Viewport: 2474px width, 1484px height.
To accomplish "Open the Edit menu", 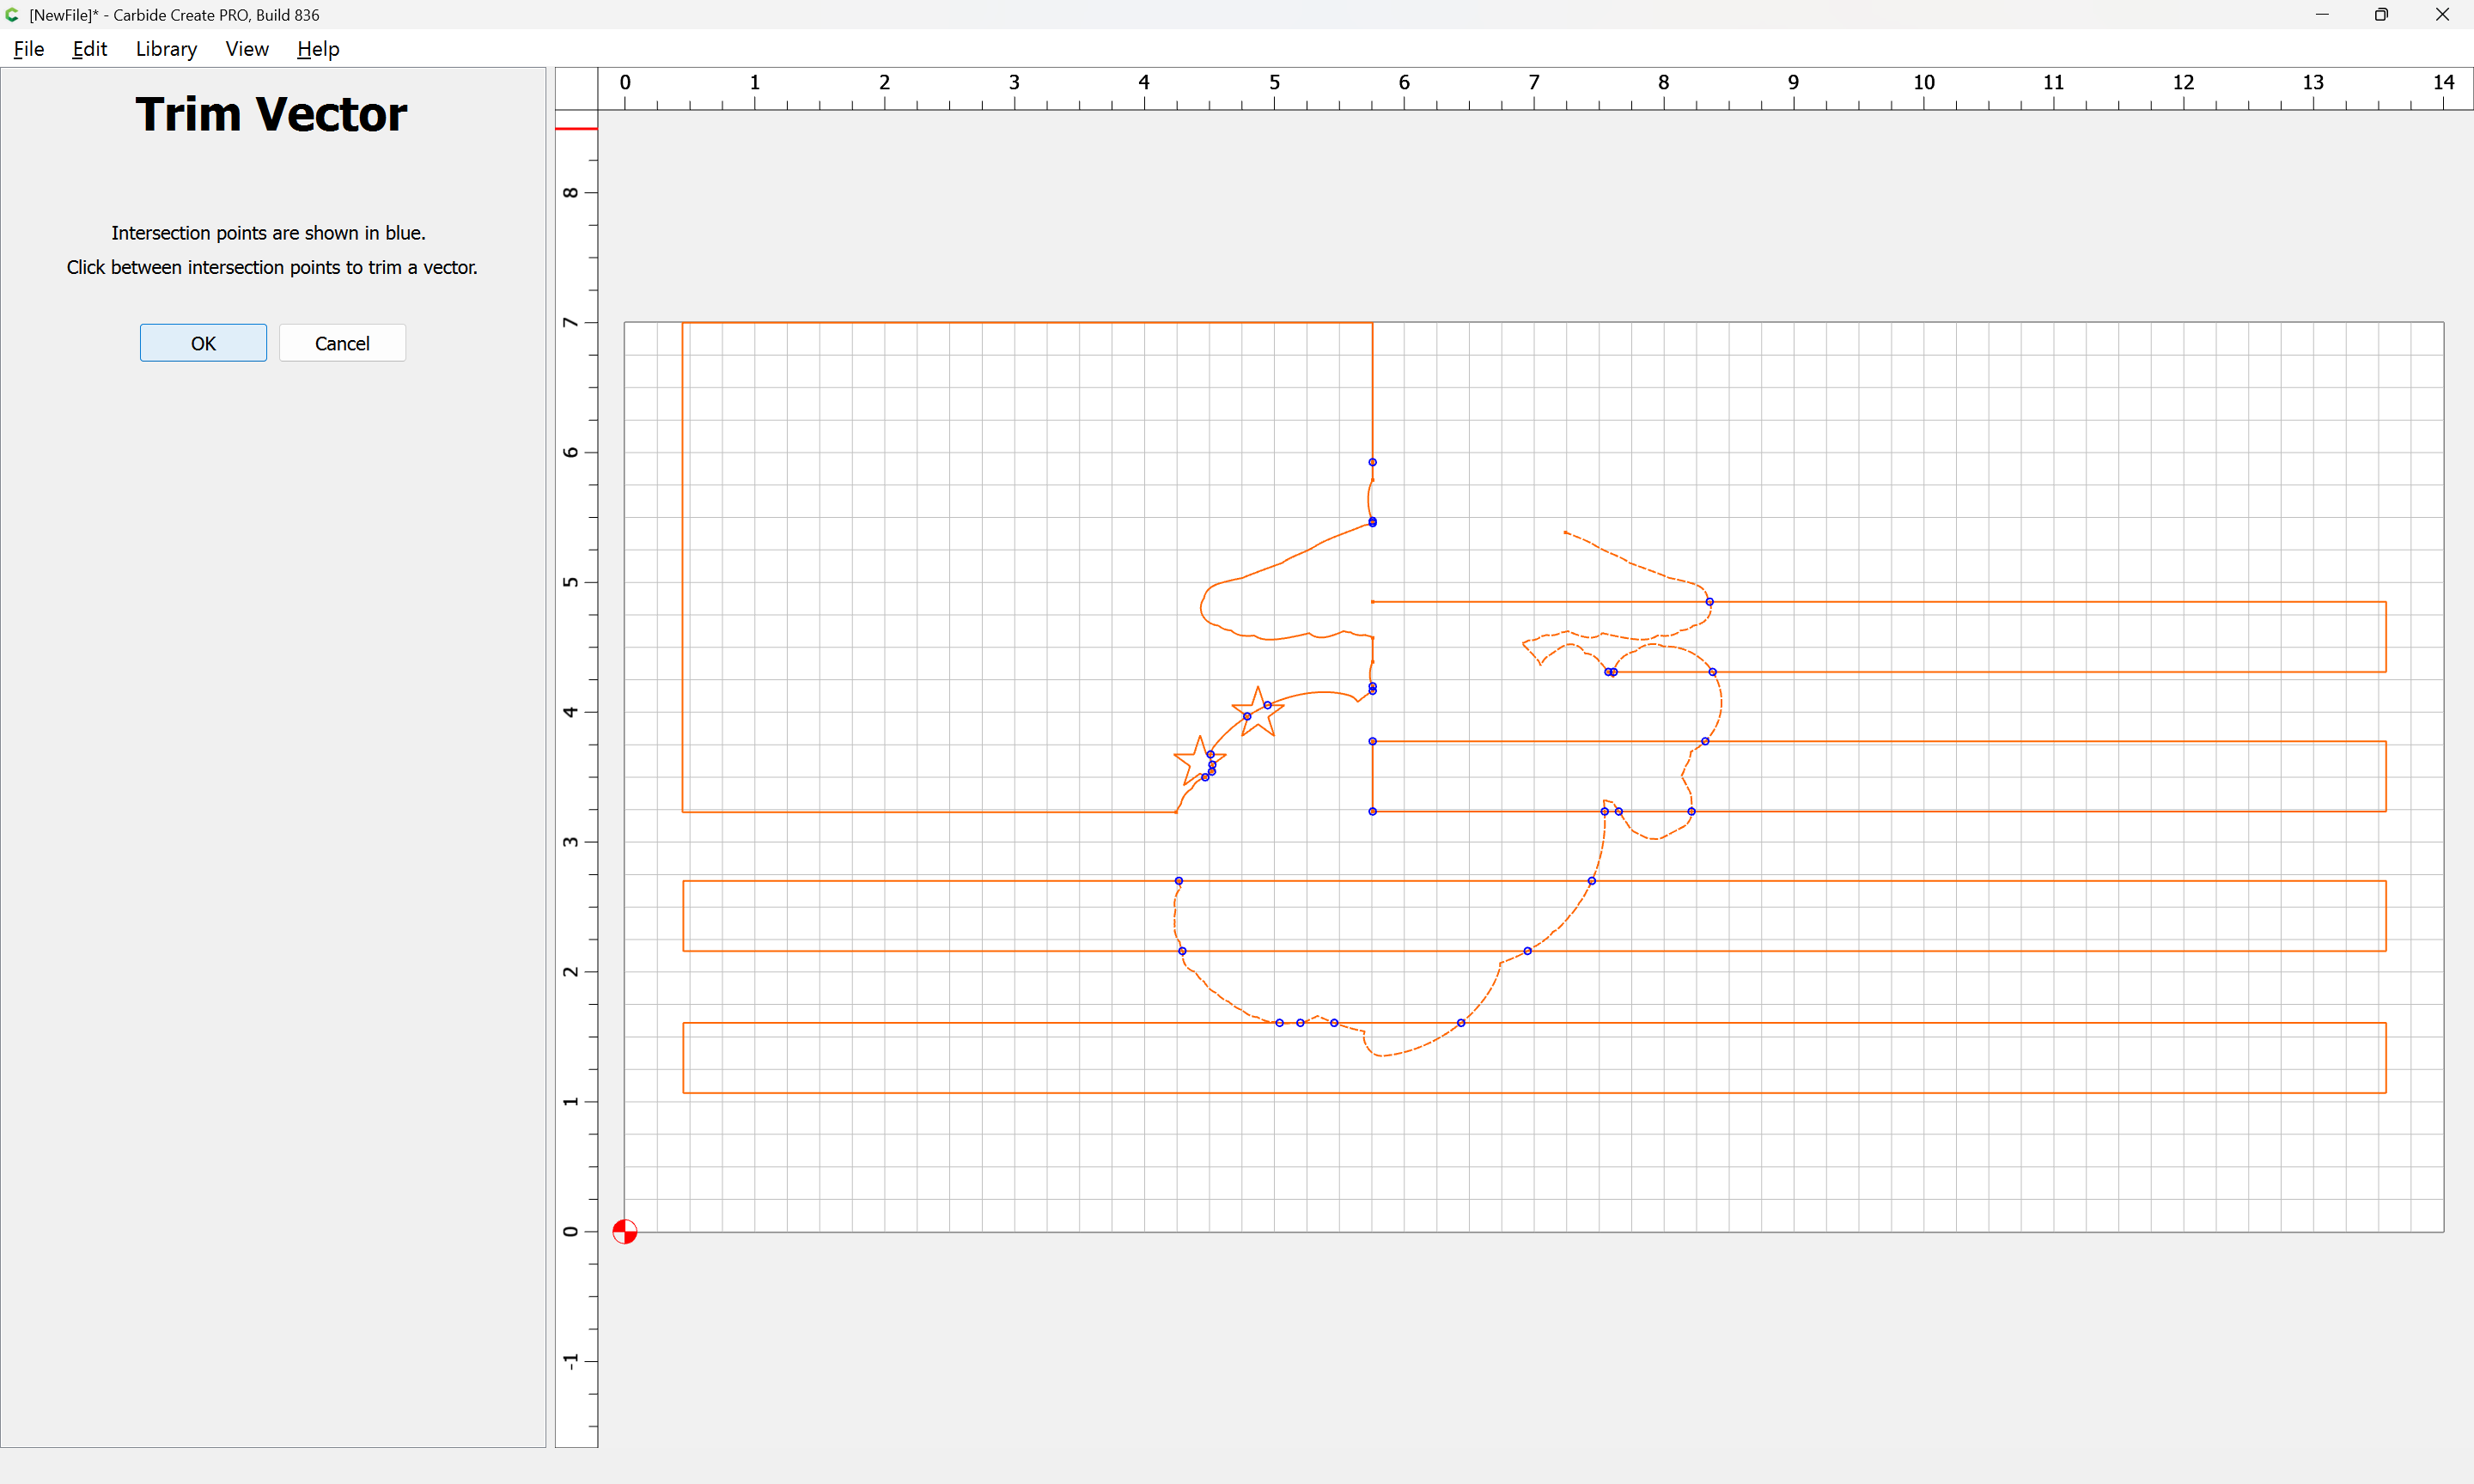I will coord(89,49).
